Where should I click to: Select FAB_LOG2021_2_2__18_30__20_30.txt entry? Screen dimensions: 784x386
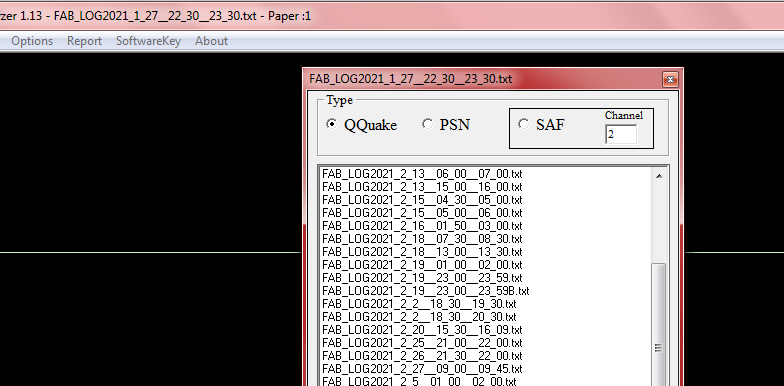click(419, 317)
